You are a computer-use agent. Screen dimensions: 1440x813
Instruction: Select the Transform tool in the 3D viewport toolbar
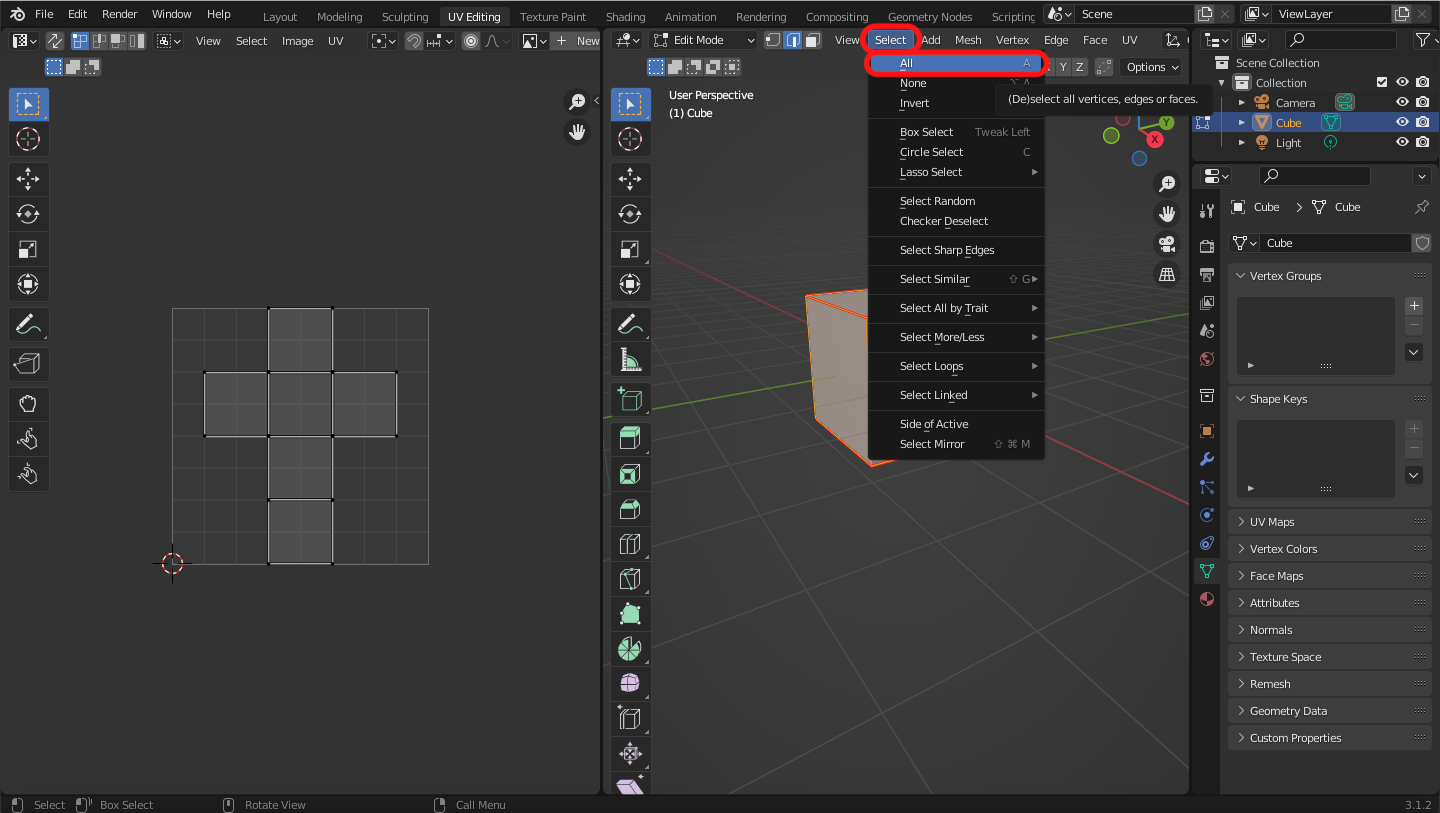coord(629,284)
